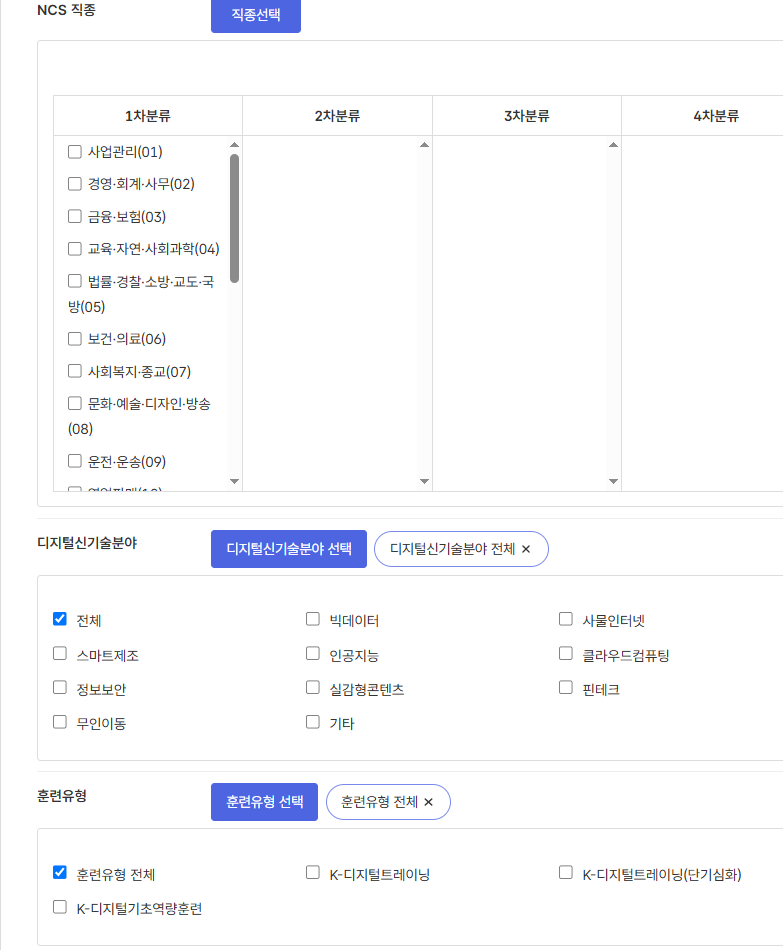Screen dimensions: 783x950
Task: Check the 운전·운송(09) checkbox
Action: pos(74,461)
